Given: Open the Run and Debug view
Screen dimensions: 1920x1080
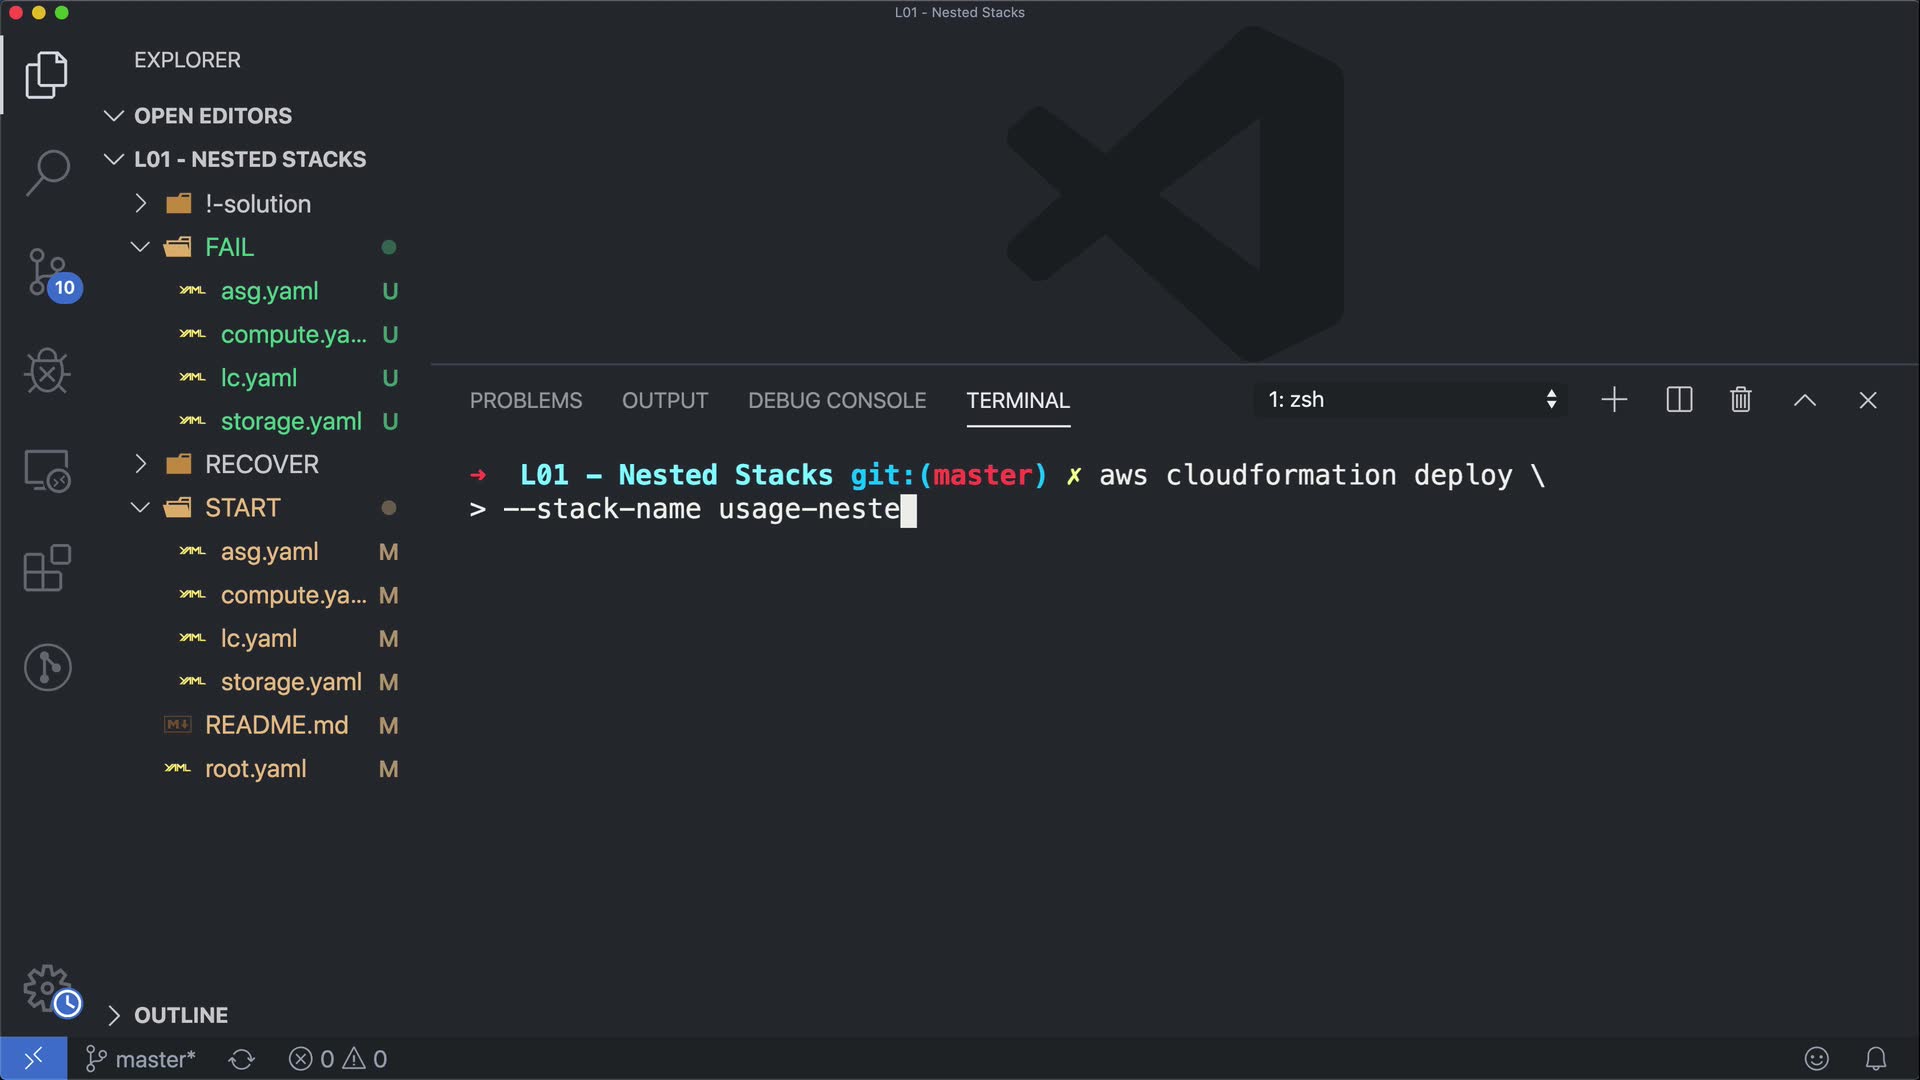Looking at the screenshot, I should (47, 371).
